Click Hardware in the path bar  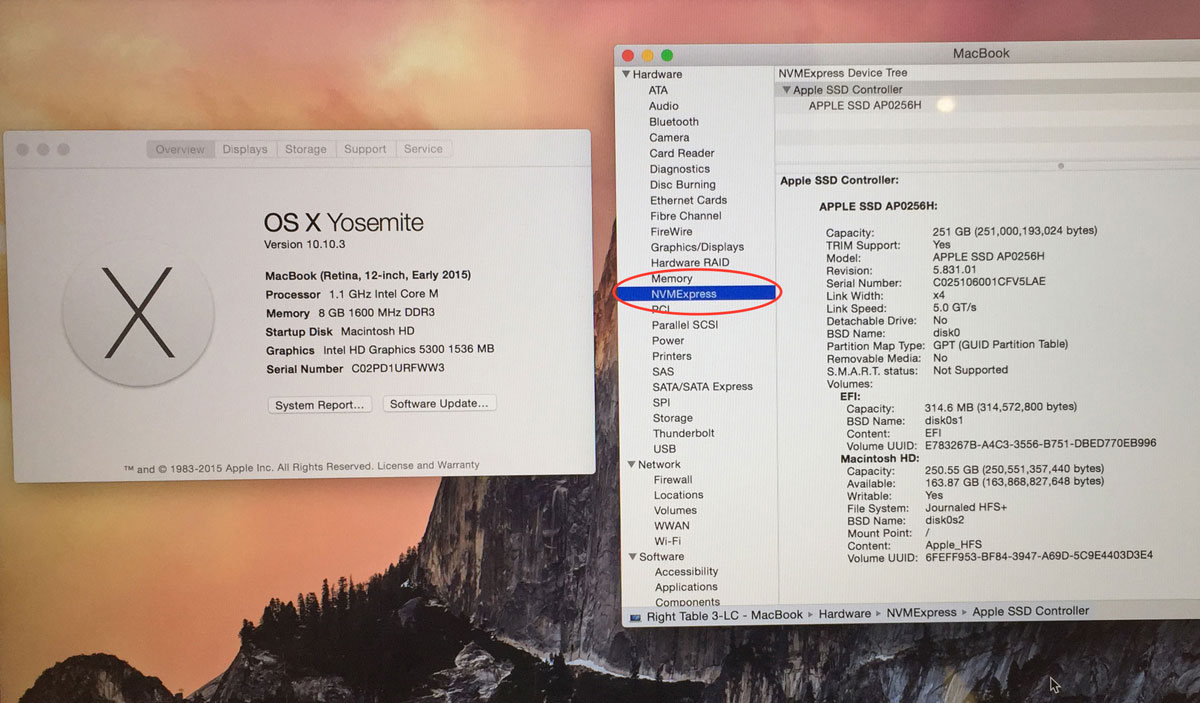845,614
